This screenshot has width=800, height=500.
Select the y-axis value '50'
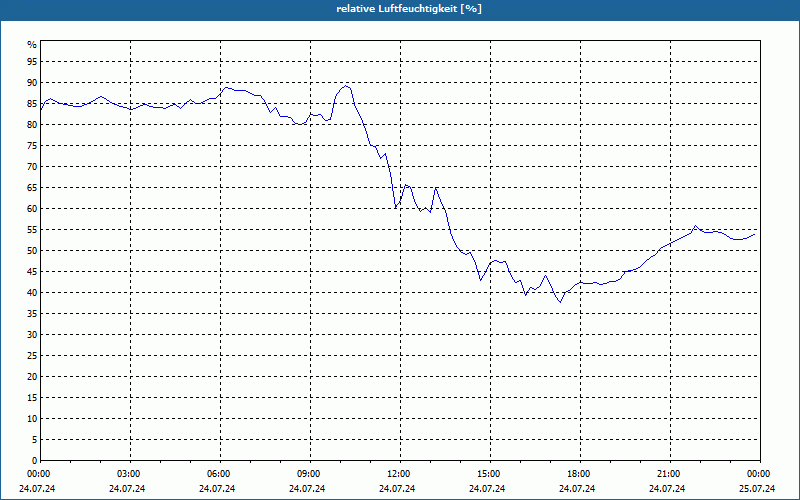click(32, 251)
